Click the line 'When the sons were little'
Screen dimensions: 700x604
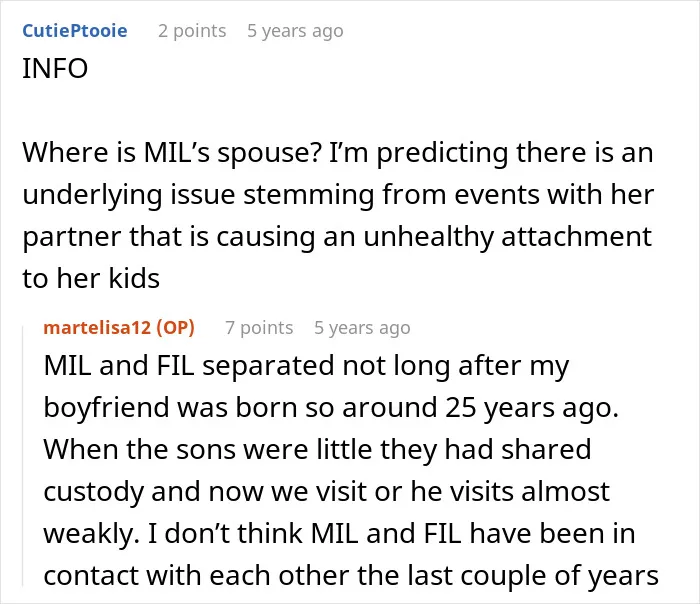point(317,450)
